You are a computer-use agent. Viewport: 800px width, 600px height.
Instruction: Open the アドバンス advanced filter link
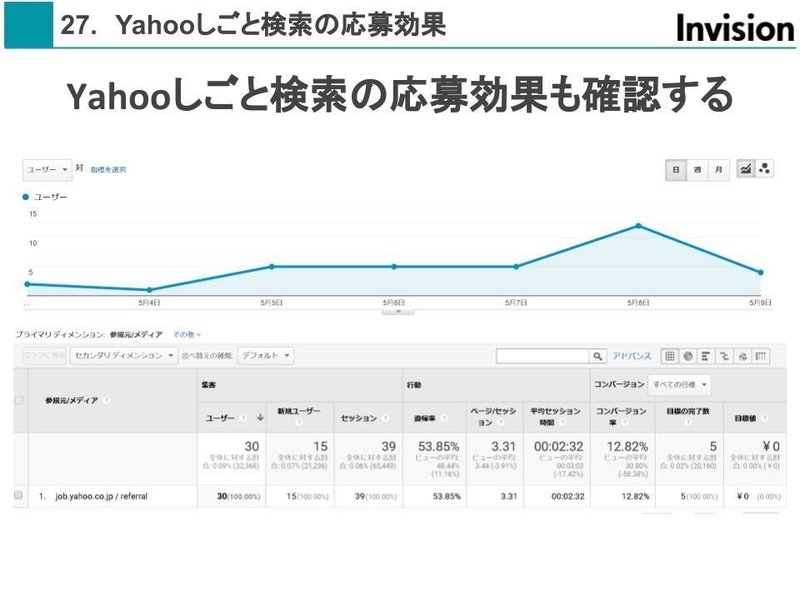pos(632,356)
